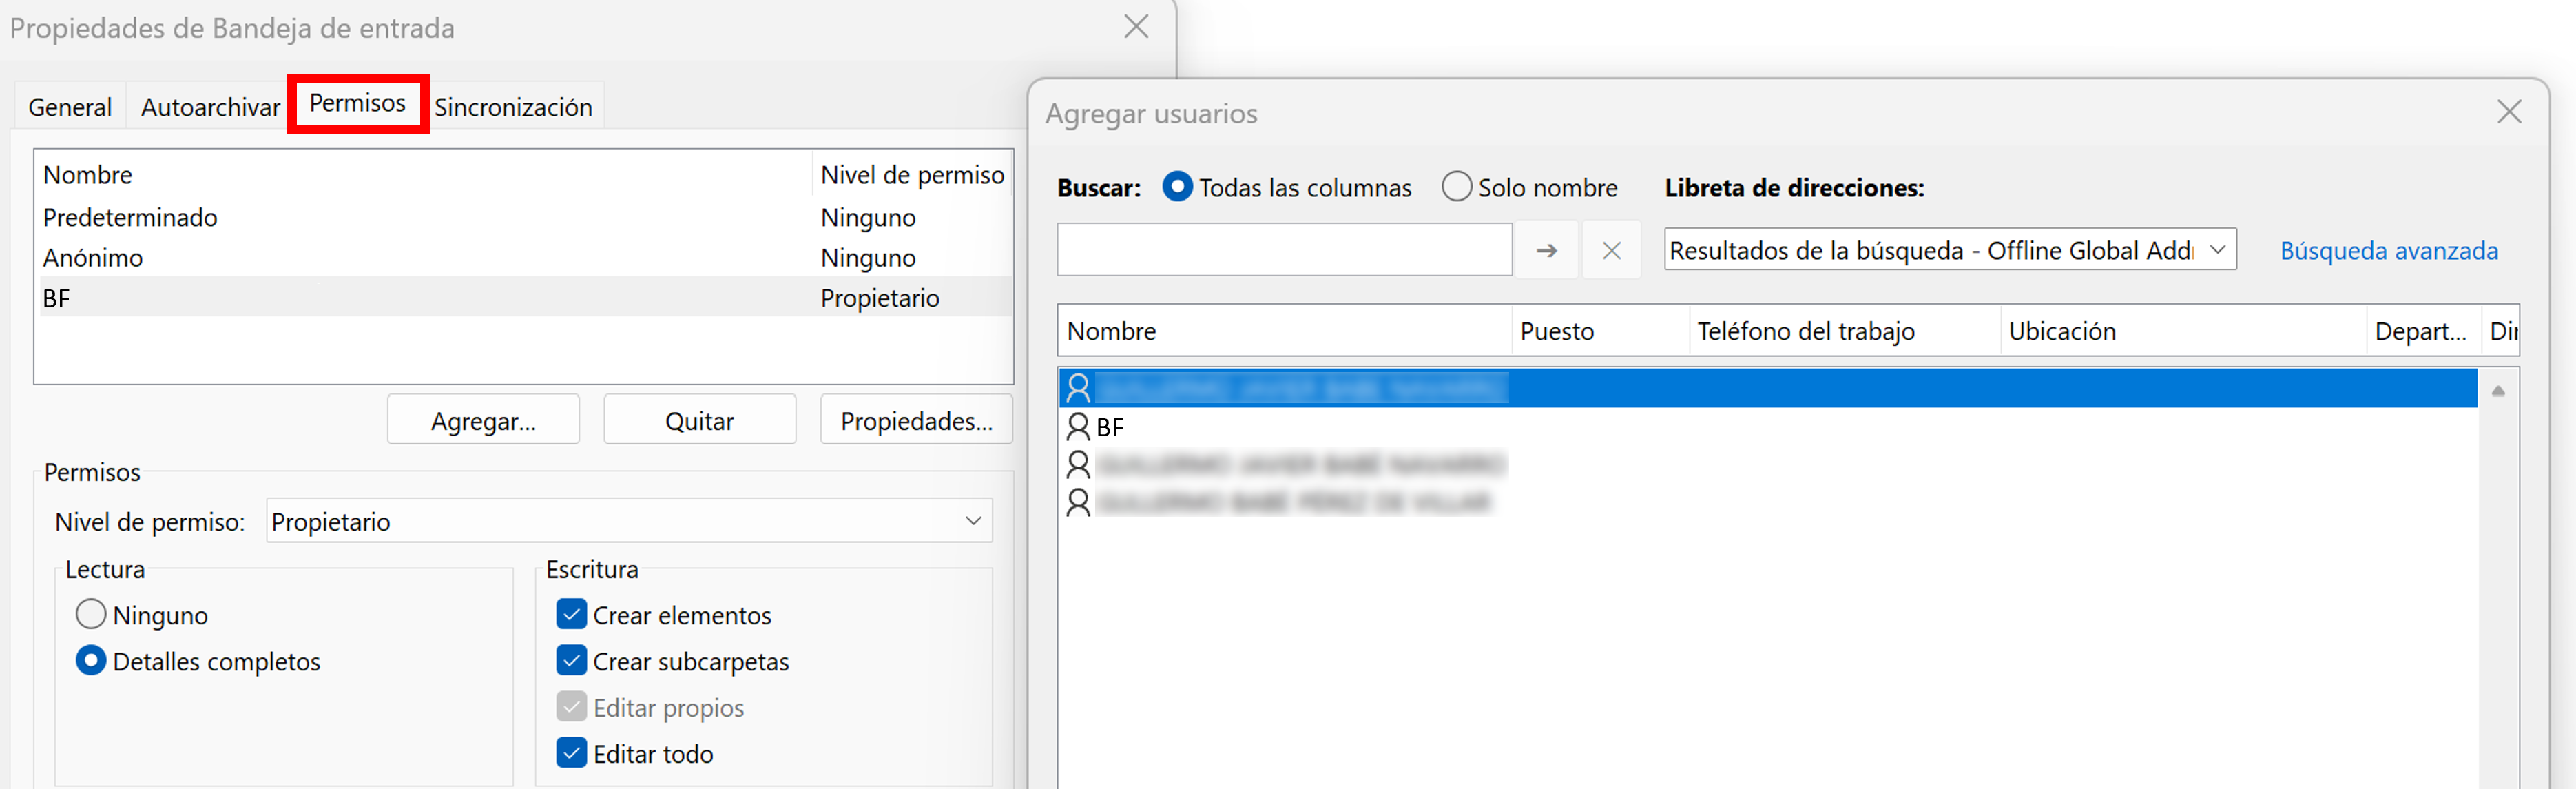Close the Agregar usuarios dialog
Image resolution: width=2576 pixels, height=789 pixels.
point(2508,112)
